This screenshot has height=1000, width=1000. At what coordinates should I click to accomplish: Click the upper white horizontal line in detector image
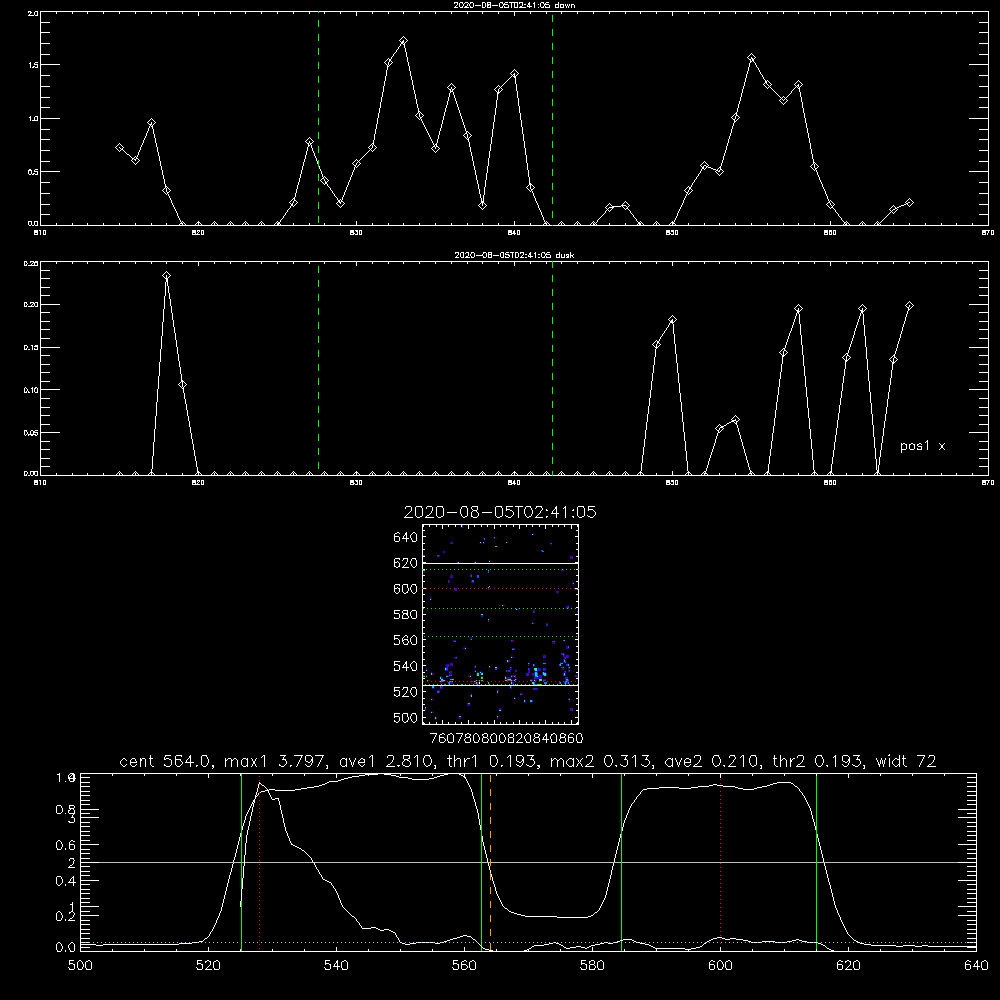[500, 563]
